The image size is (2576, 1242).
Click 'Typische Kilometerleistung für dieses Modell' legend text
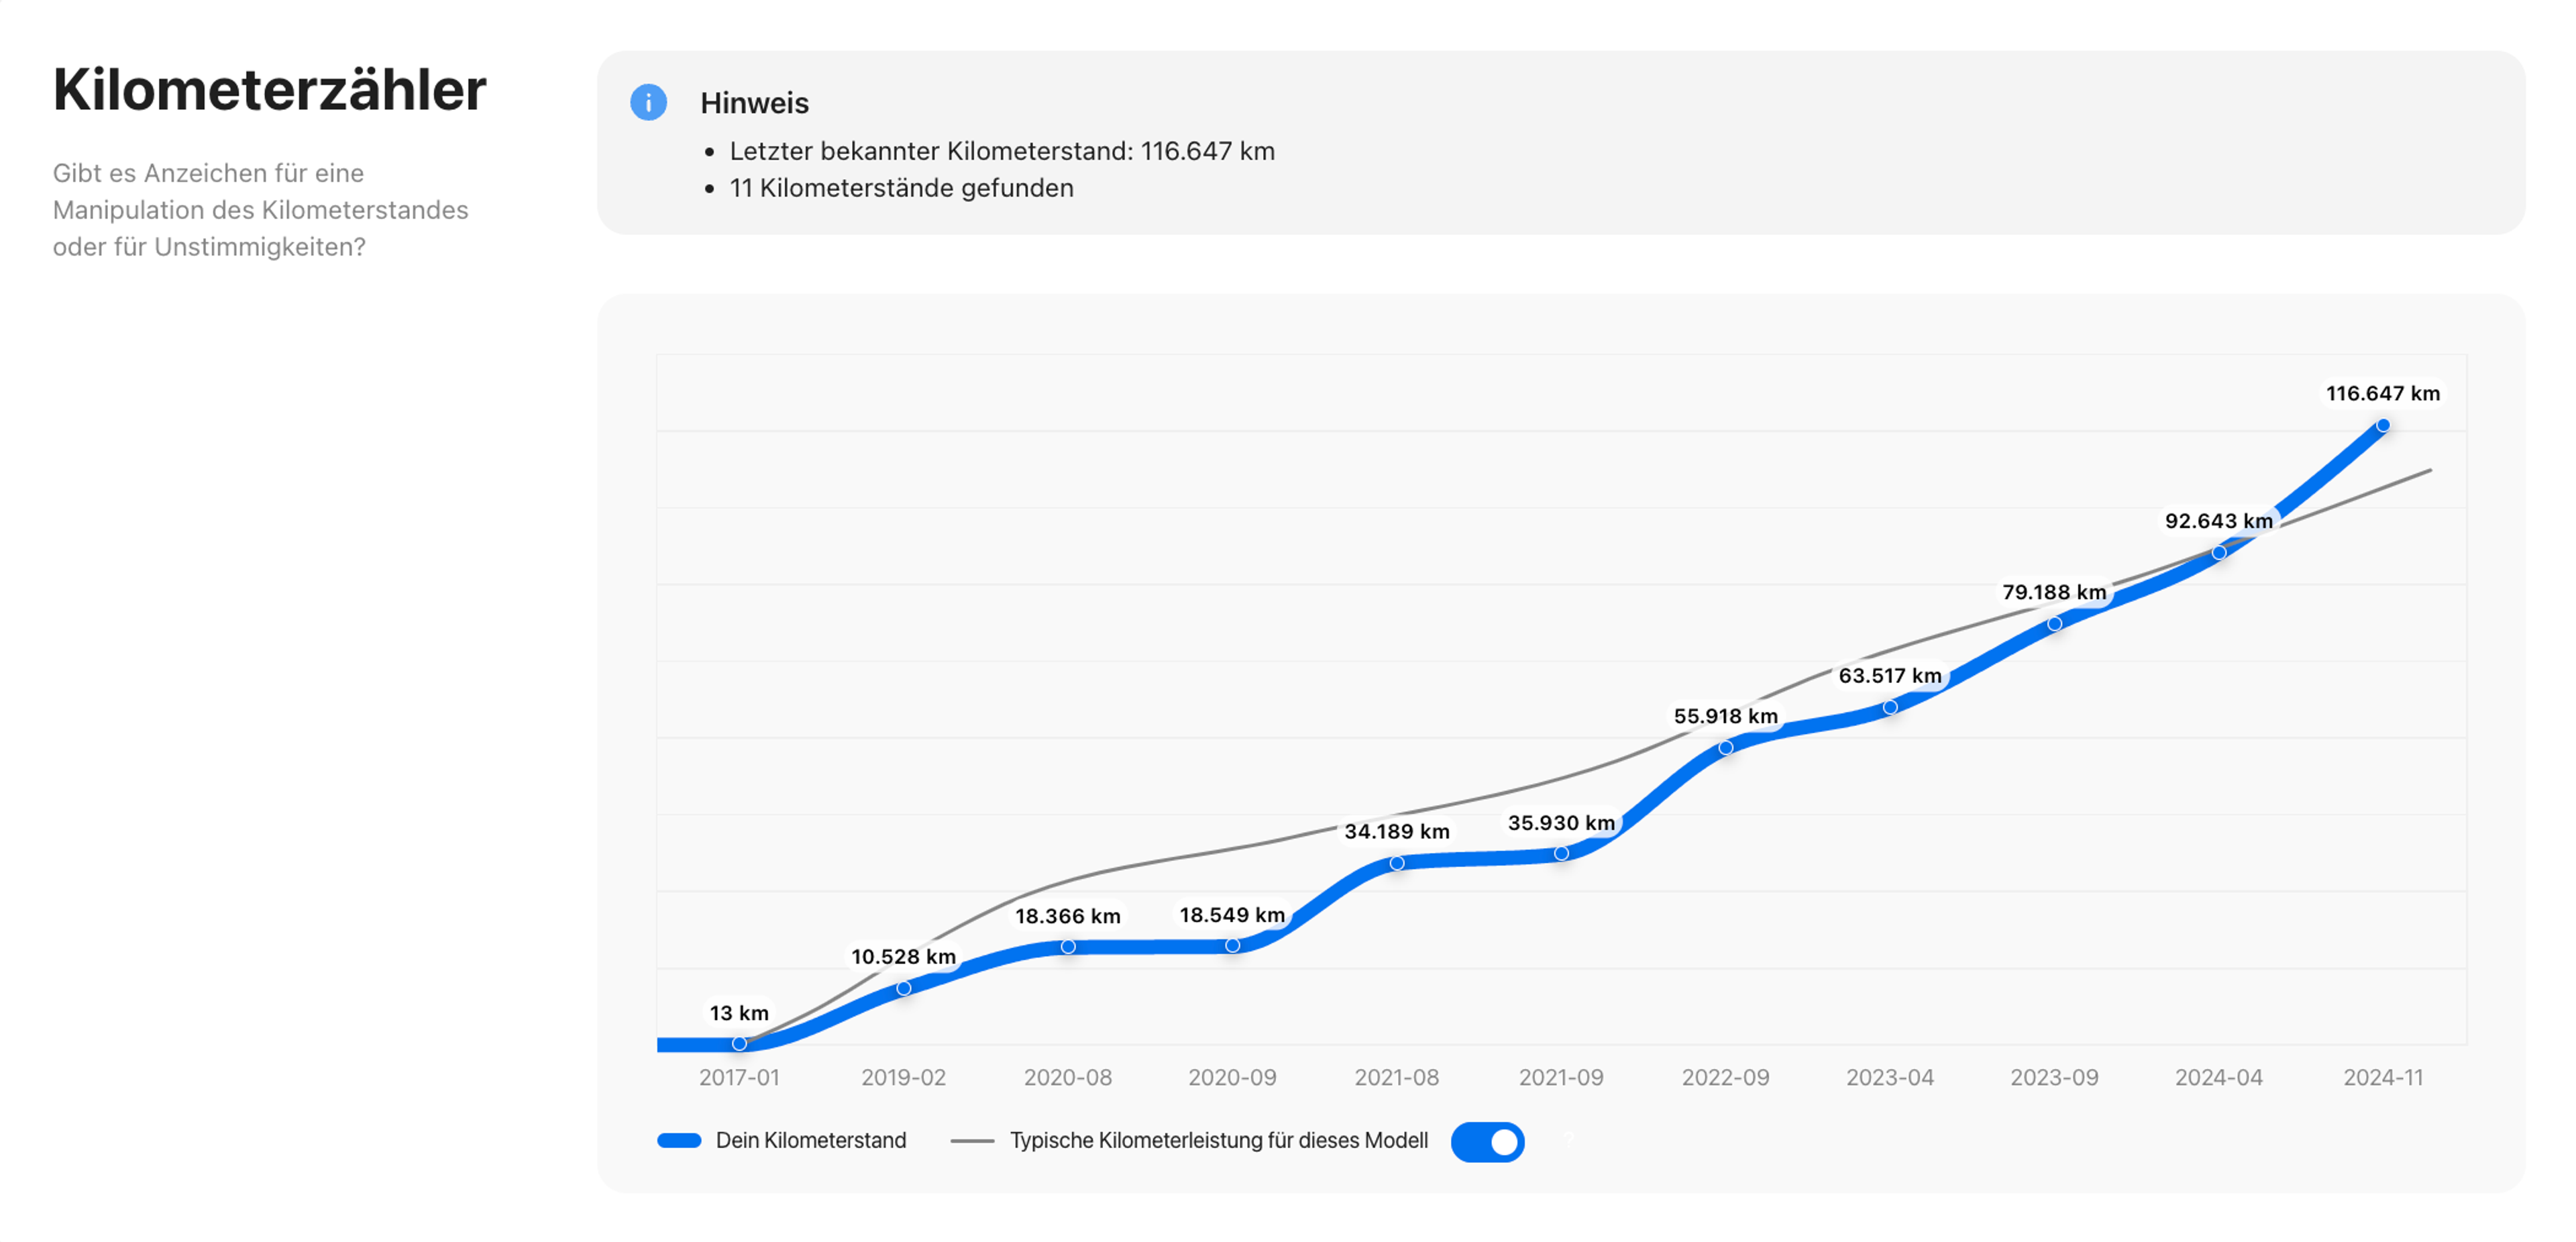(1218, 1141)
